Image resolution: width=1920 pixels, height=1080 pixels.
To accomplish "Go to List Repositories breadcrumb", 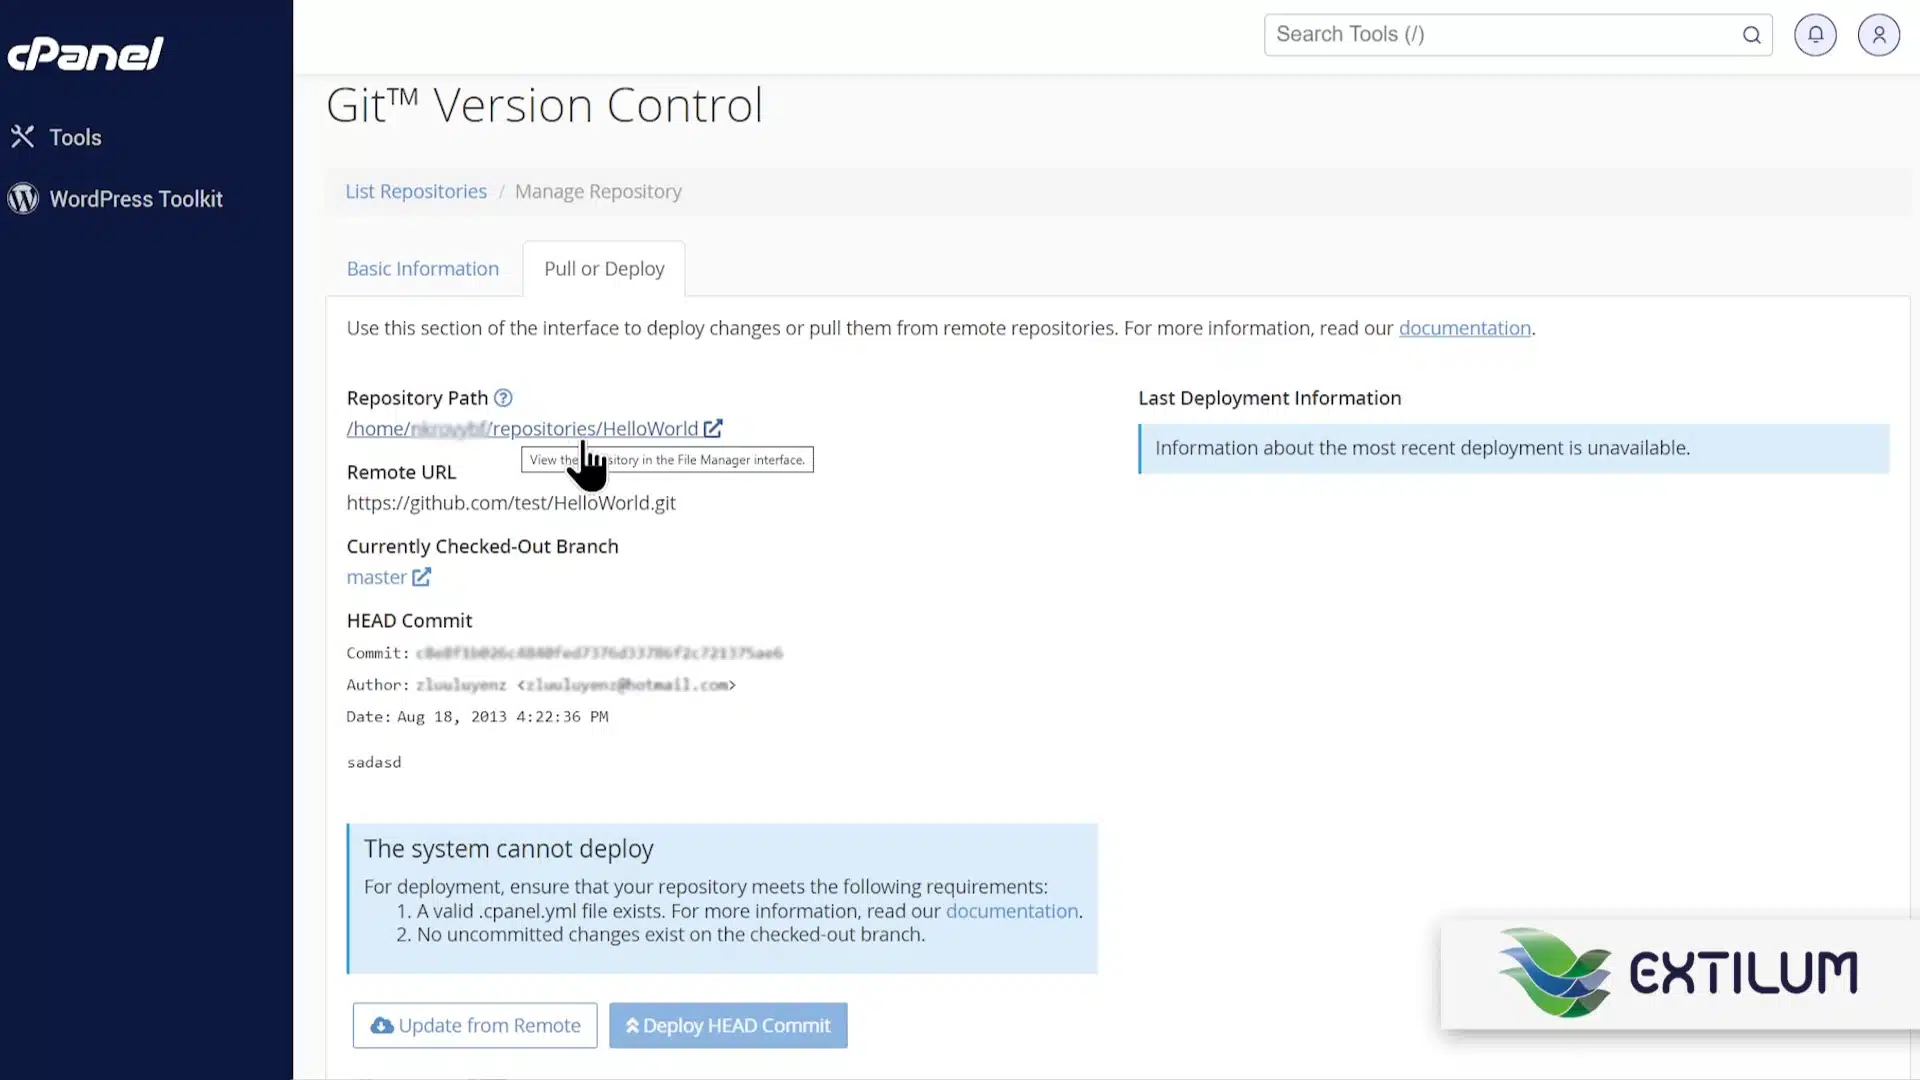I will pyautogui.click(x=416, y=191).
